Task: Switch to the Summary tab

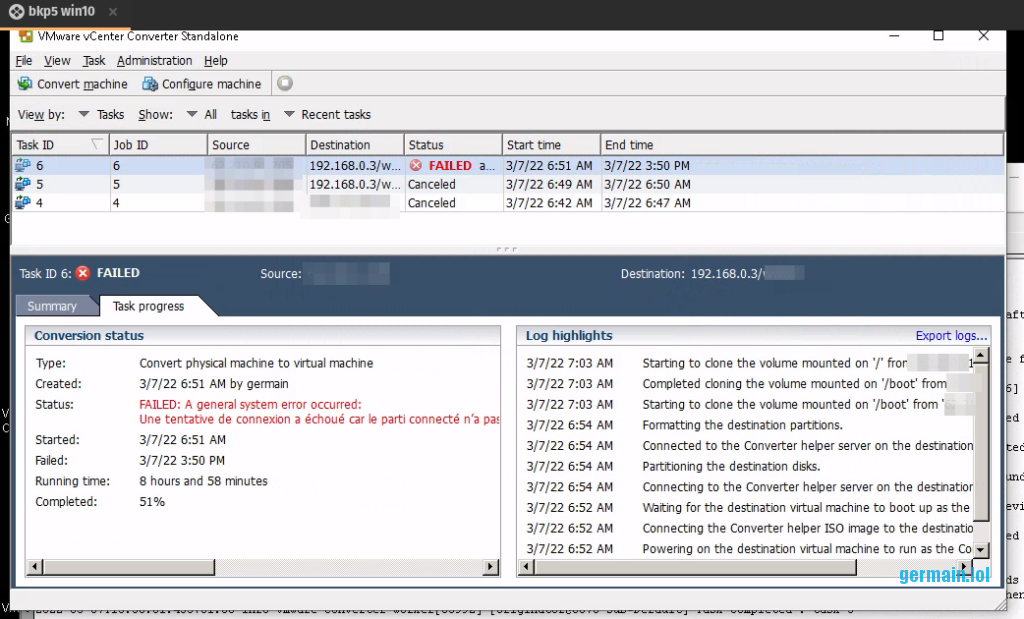Action: click(x=52, y=306)
